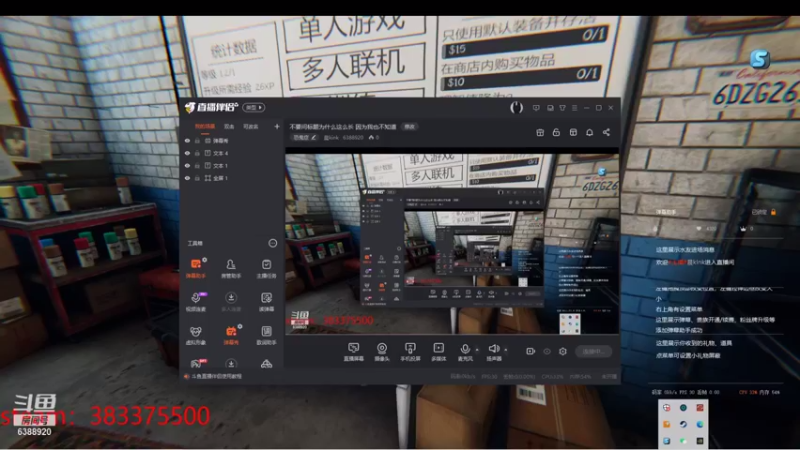Open the 读弹幕 read danmaku tool
Screen dimensions: 800x450
[266, 302]
